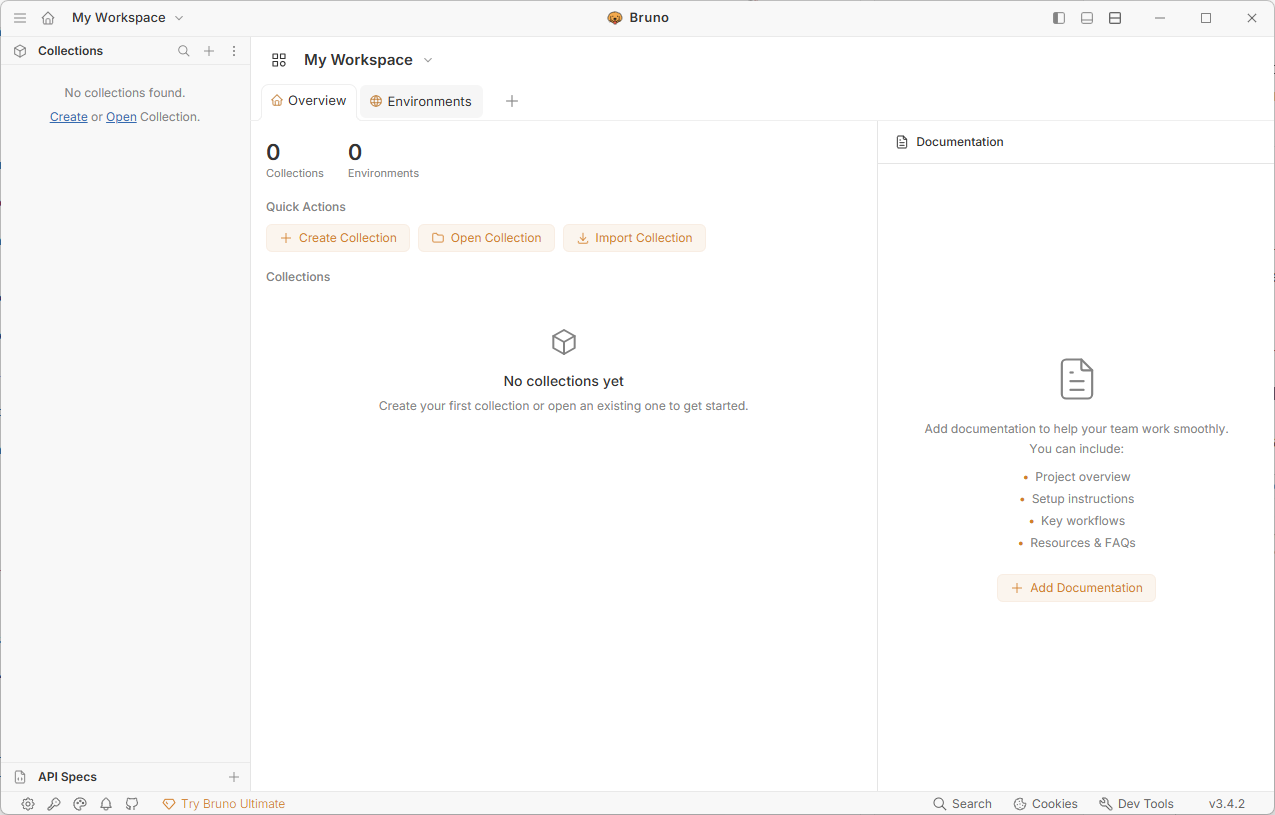Follow the Create link in the sidebar
Screen dimensions: 1275x815
click(x=69, y=117)
